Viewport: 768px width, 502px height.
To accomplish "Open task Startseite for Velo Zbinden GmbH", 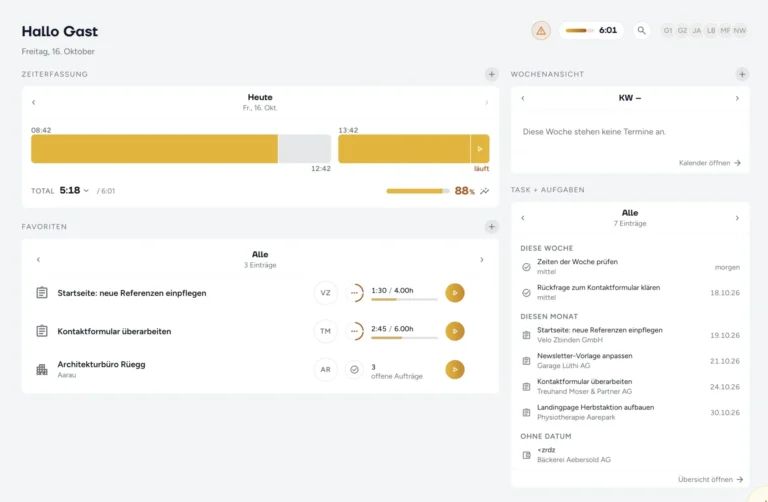I will (630, 335).
